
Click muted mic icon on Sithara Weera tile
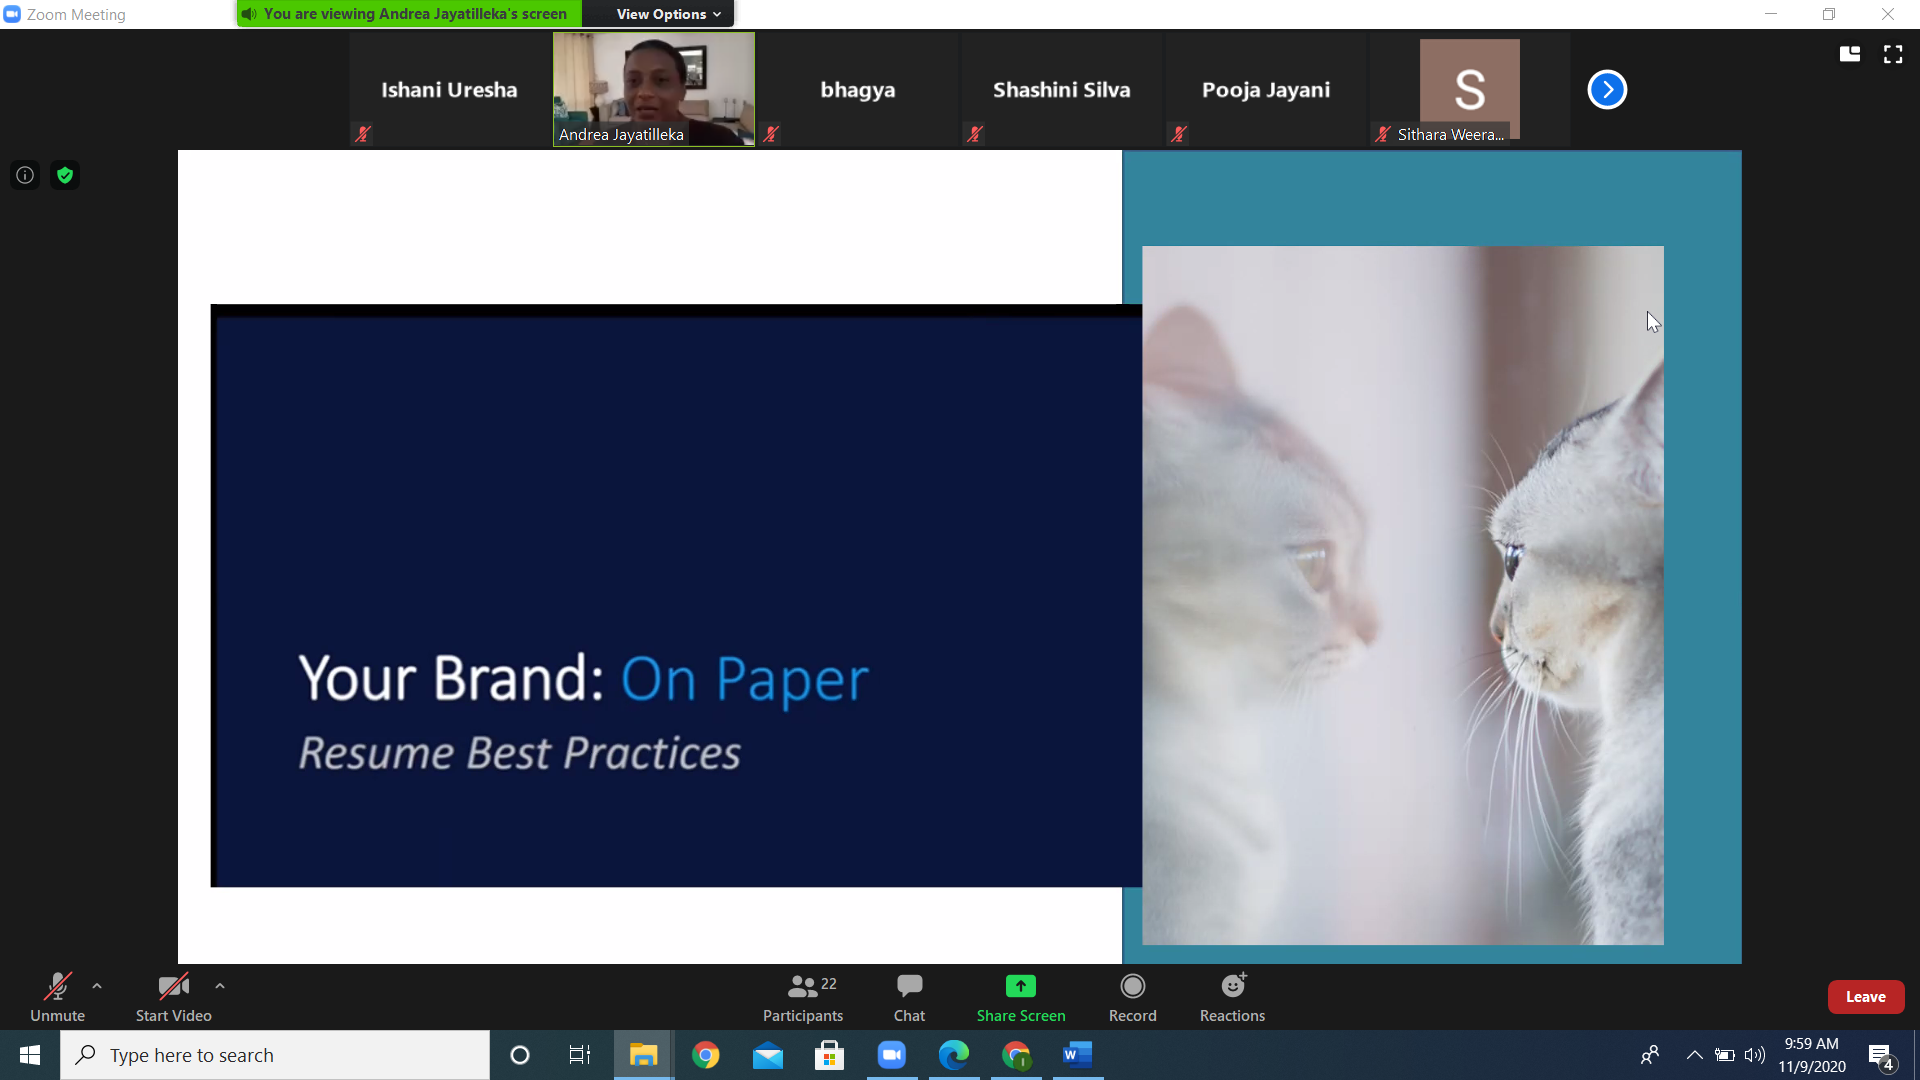[1383, 134]
